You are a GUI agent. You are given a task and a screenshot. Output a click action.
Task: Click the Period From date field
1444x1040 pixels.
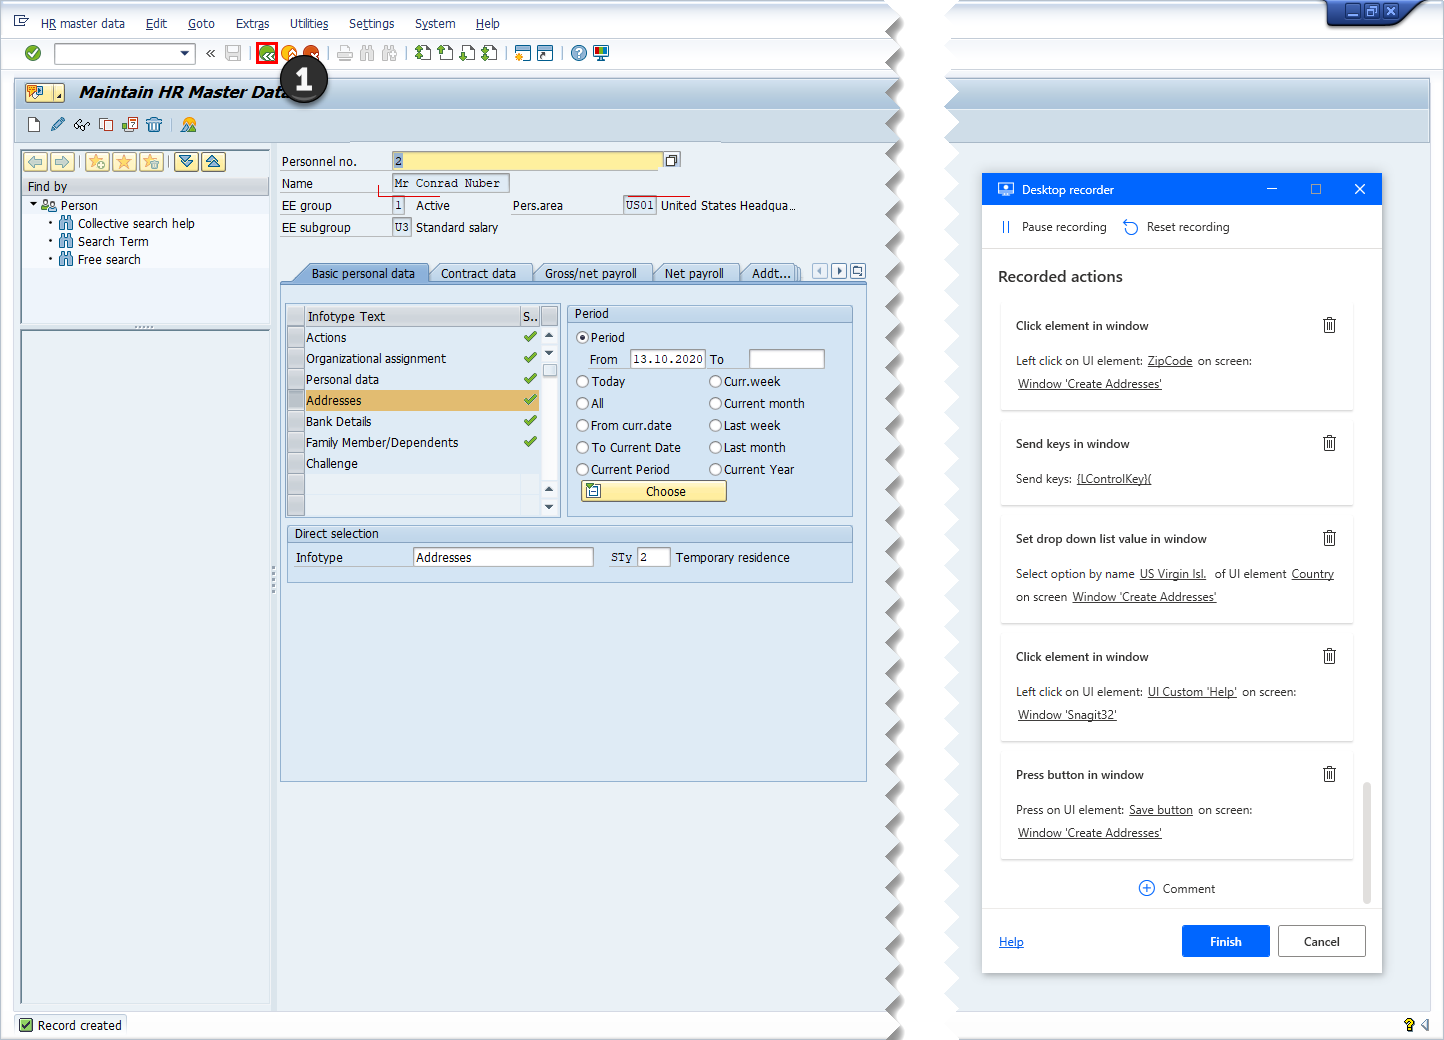(668, 359)
